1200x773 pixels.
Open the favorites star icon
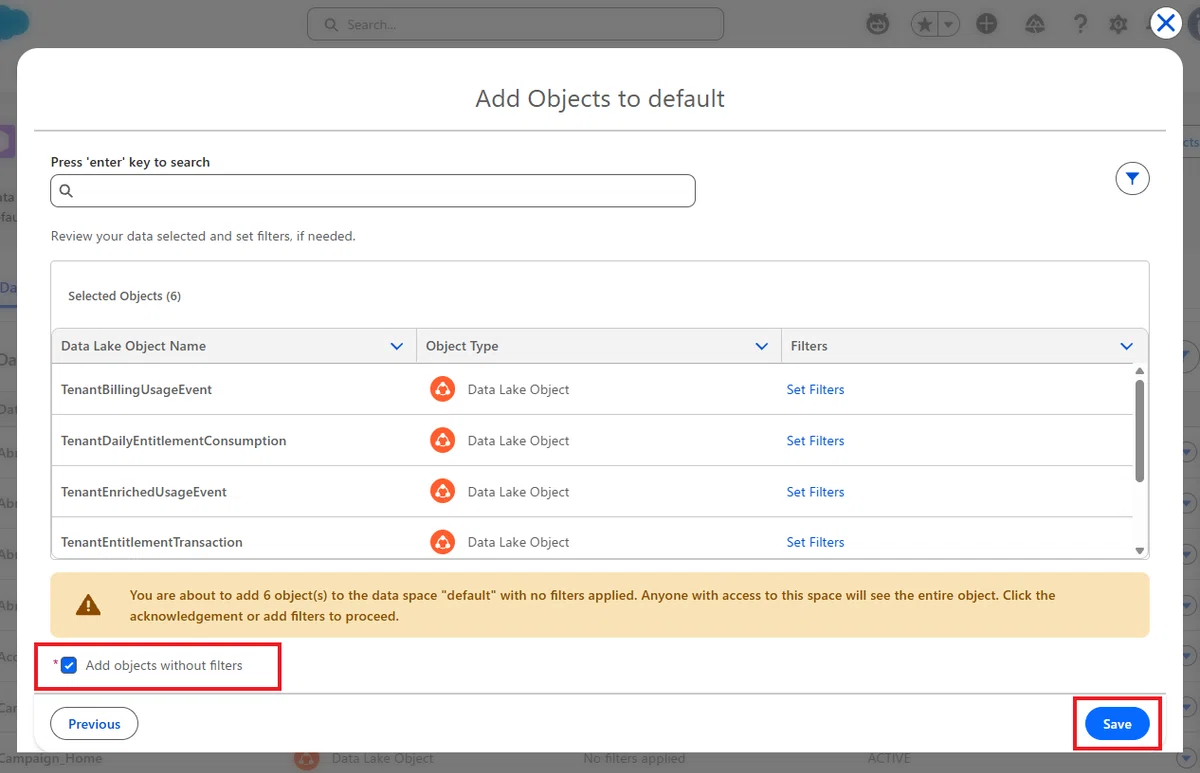925,24
